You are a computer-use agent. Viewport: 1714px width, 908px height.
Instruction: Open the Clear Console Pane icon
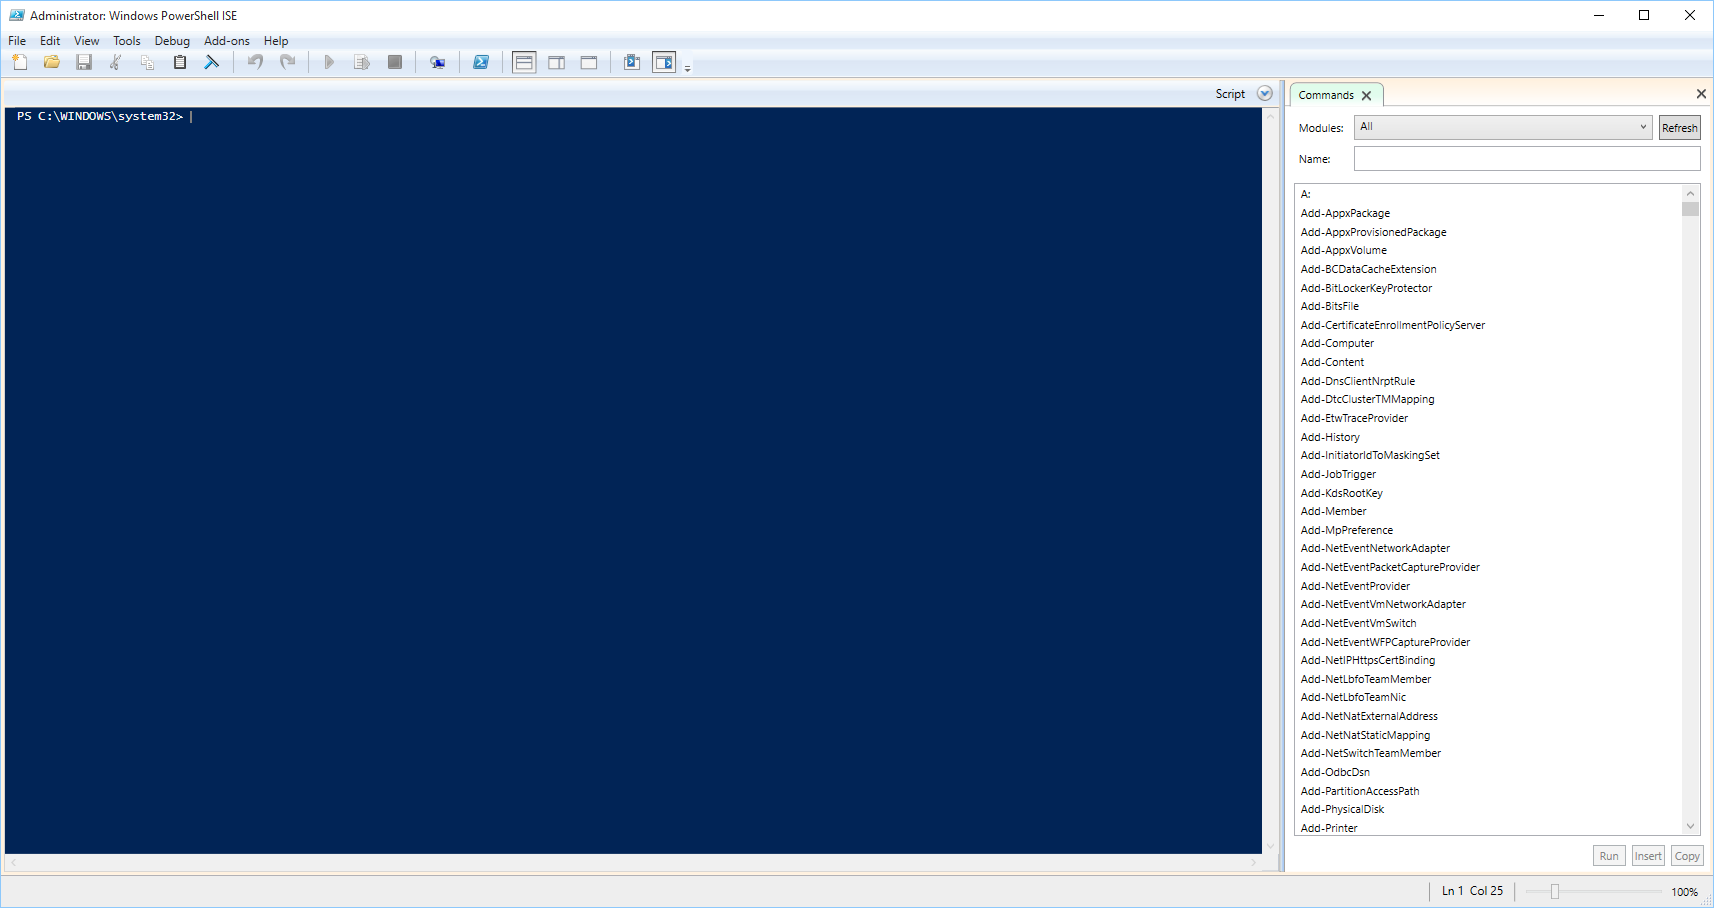[x=212, y=62]
